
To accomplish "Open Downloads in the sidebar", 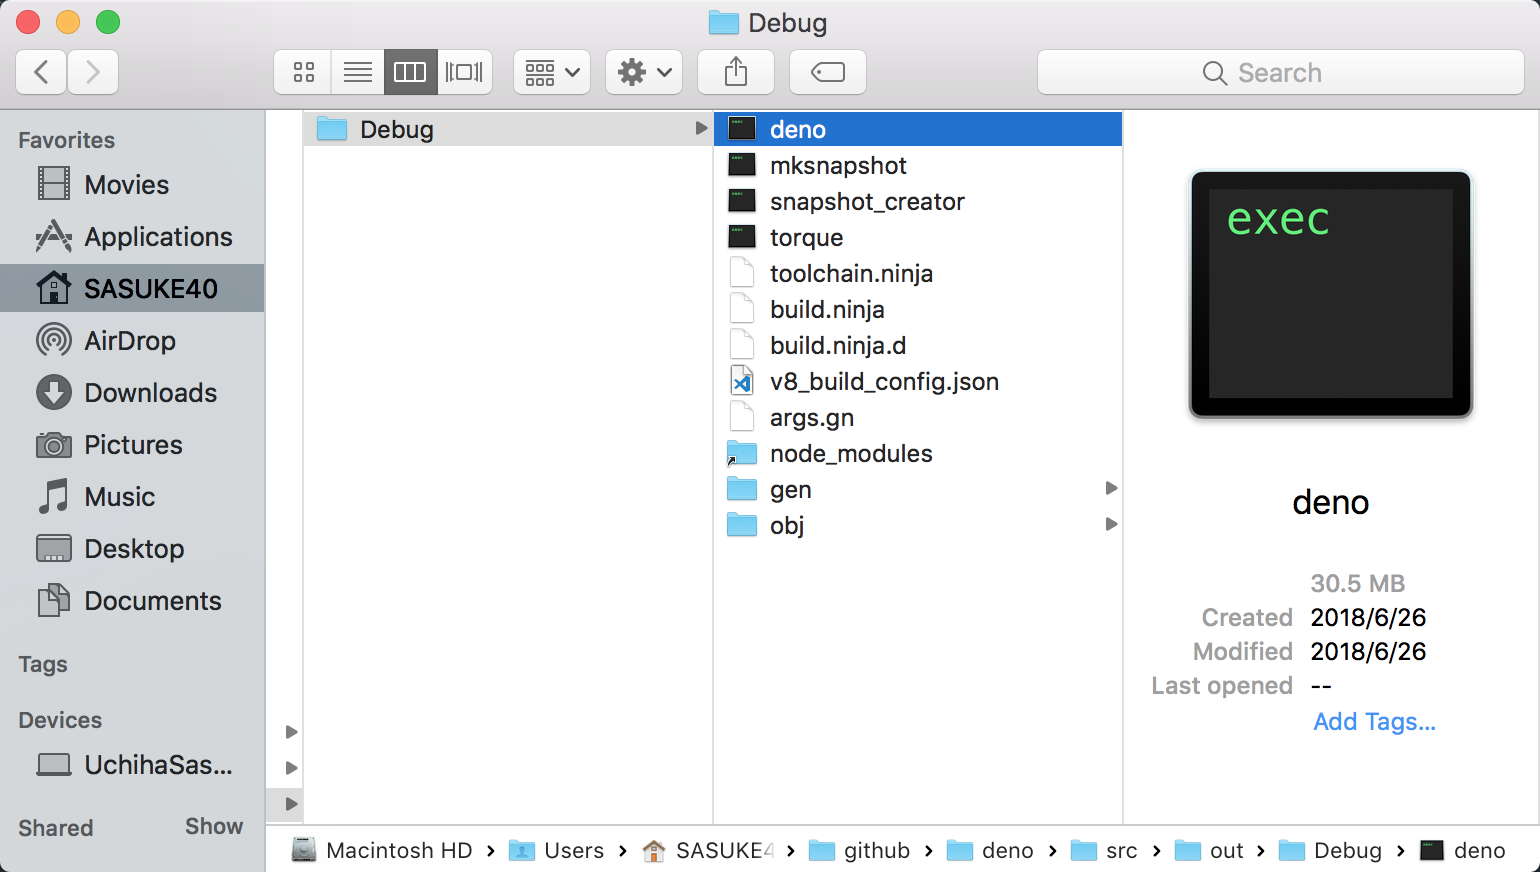I will (132, 393).
